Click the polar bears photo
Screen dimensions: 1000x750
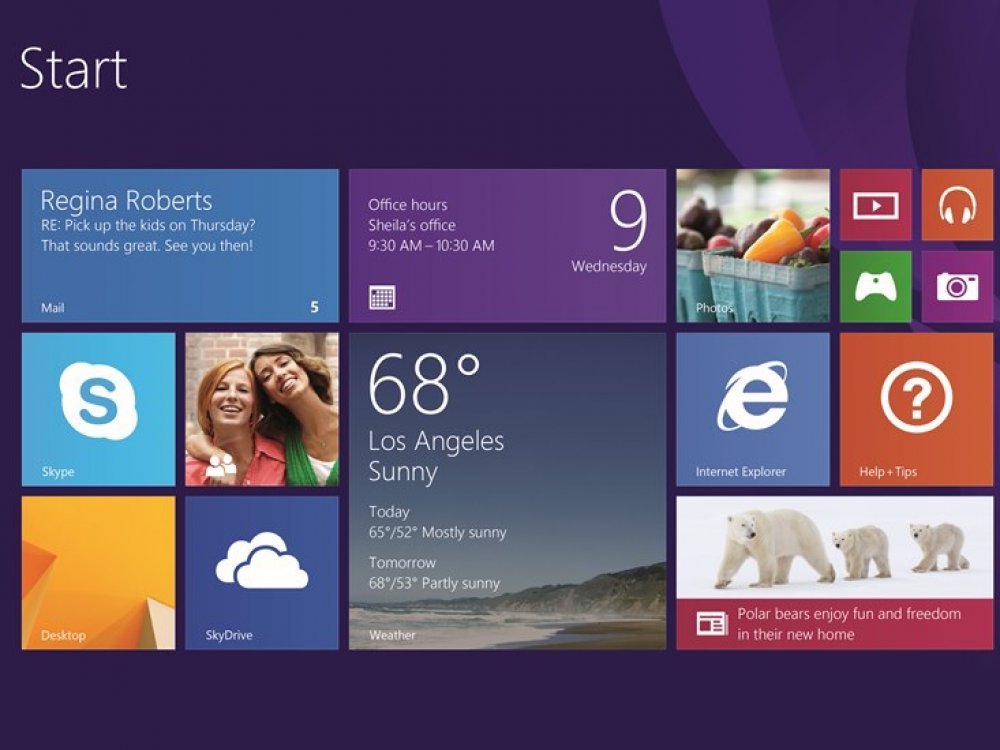(x=835, y=547)
